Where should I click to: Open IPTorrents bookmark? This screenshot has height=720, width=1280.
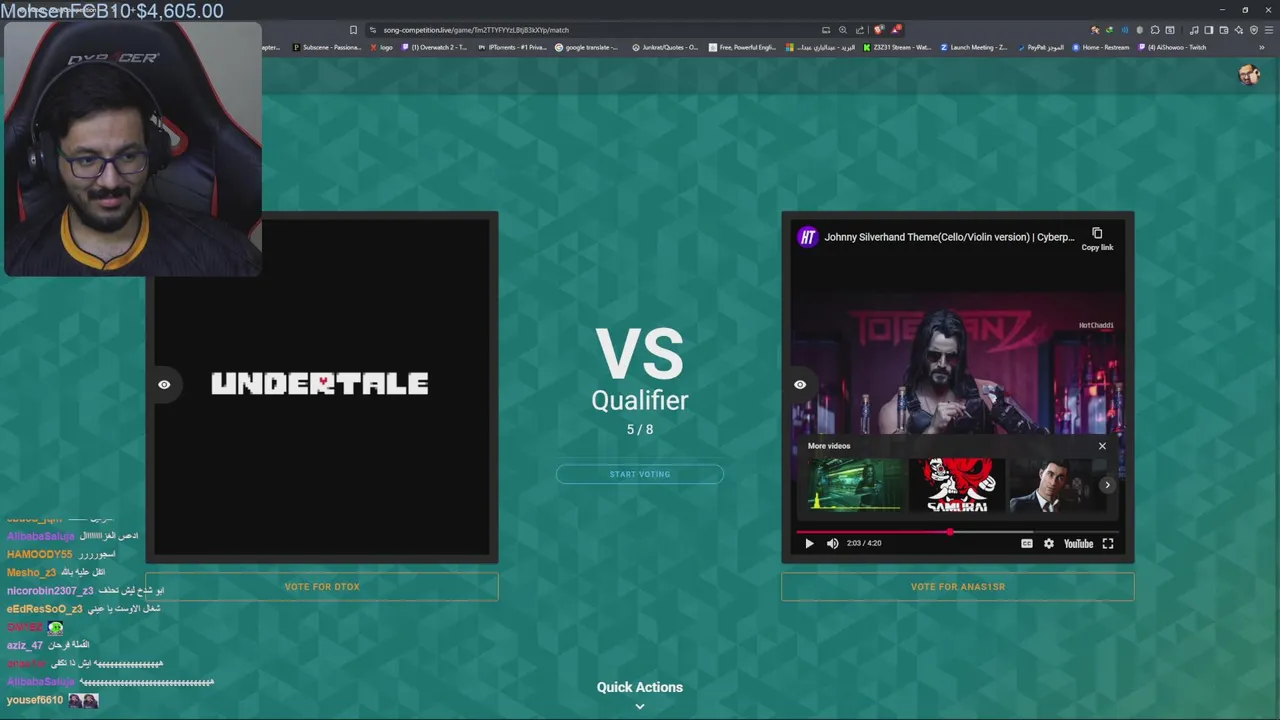coord(512,47)
